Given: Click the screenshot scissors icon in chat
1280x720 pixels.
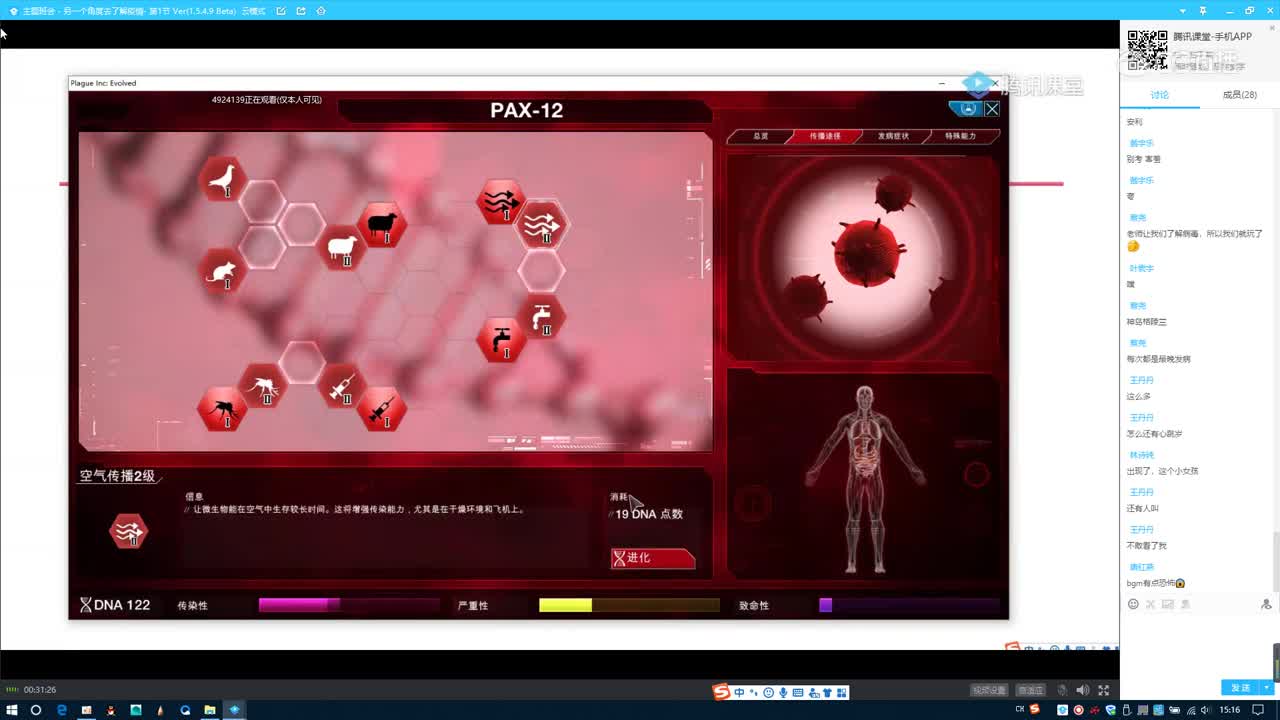Looking at the screenshot, I should [1150, 604].
